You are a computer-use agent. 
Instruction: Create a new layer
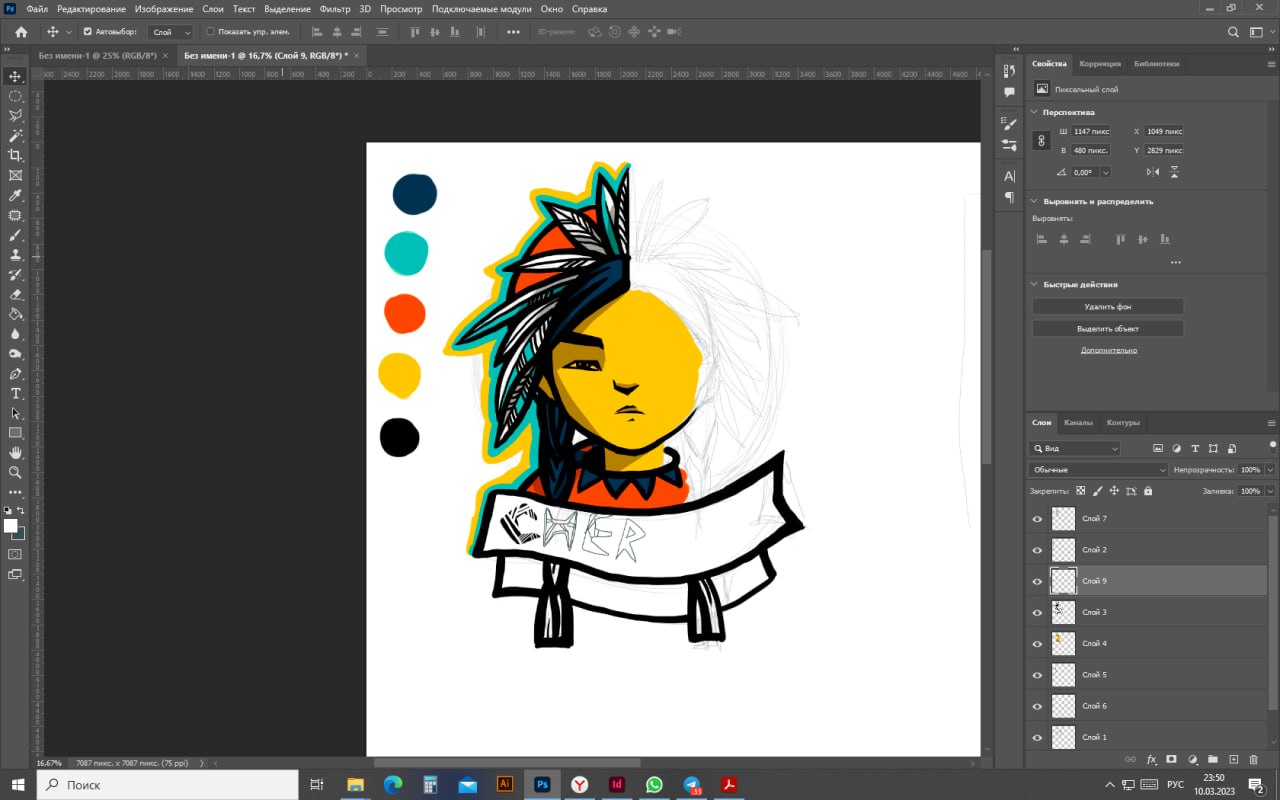pos(1234,760)
